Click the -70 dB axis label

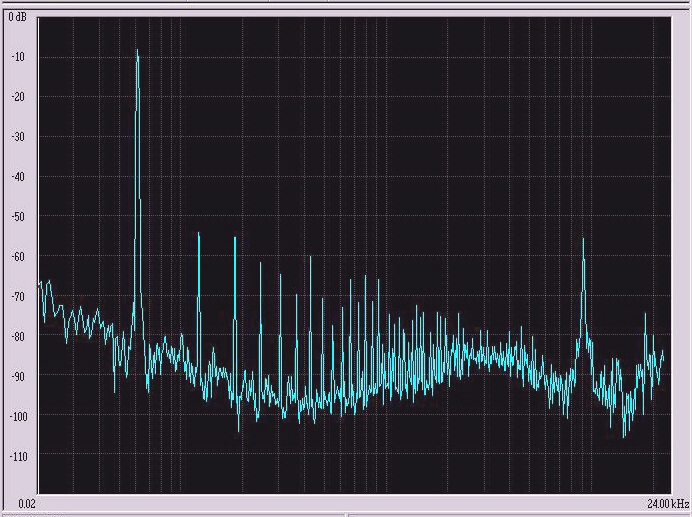pyautogui.click(x=18, y=296)
